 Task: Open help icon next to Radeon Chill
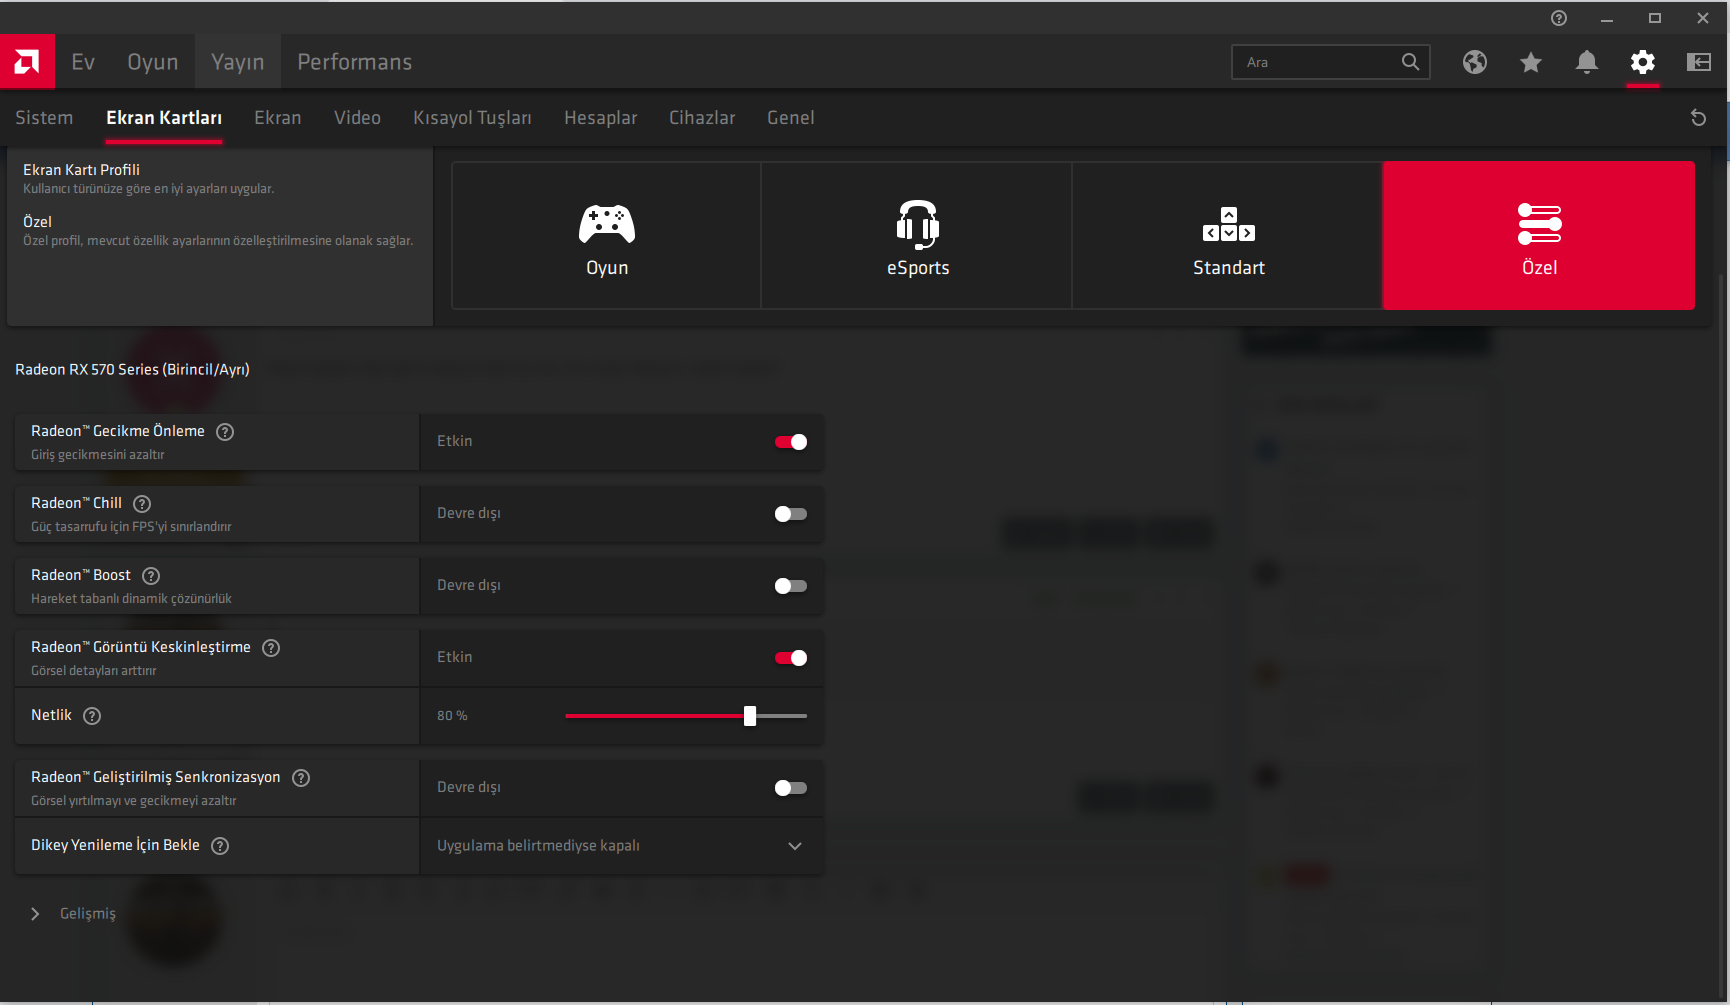[142, 504]
